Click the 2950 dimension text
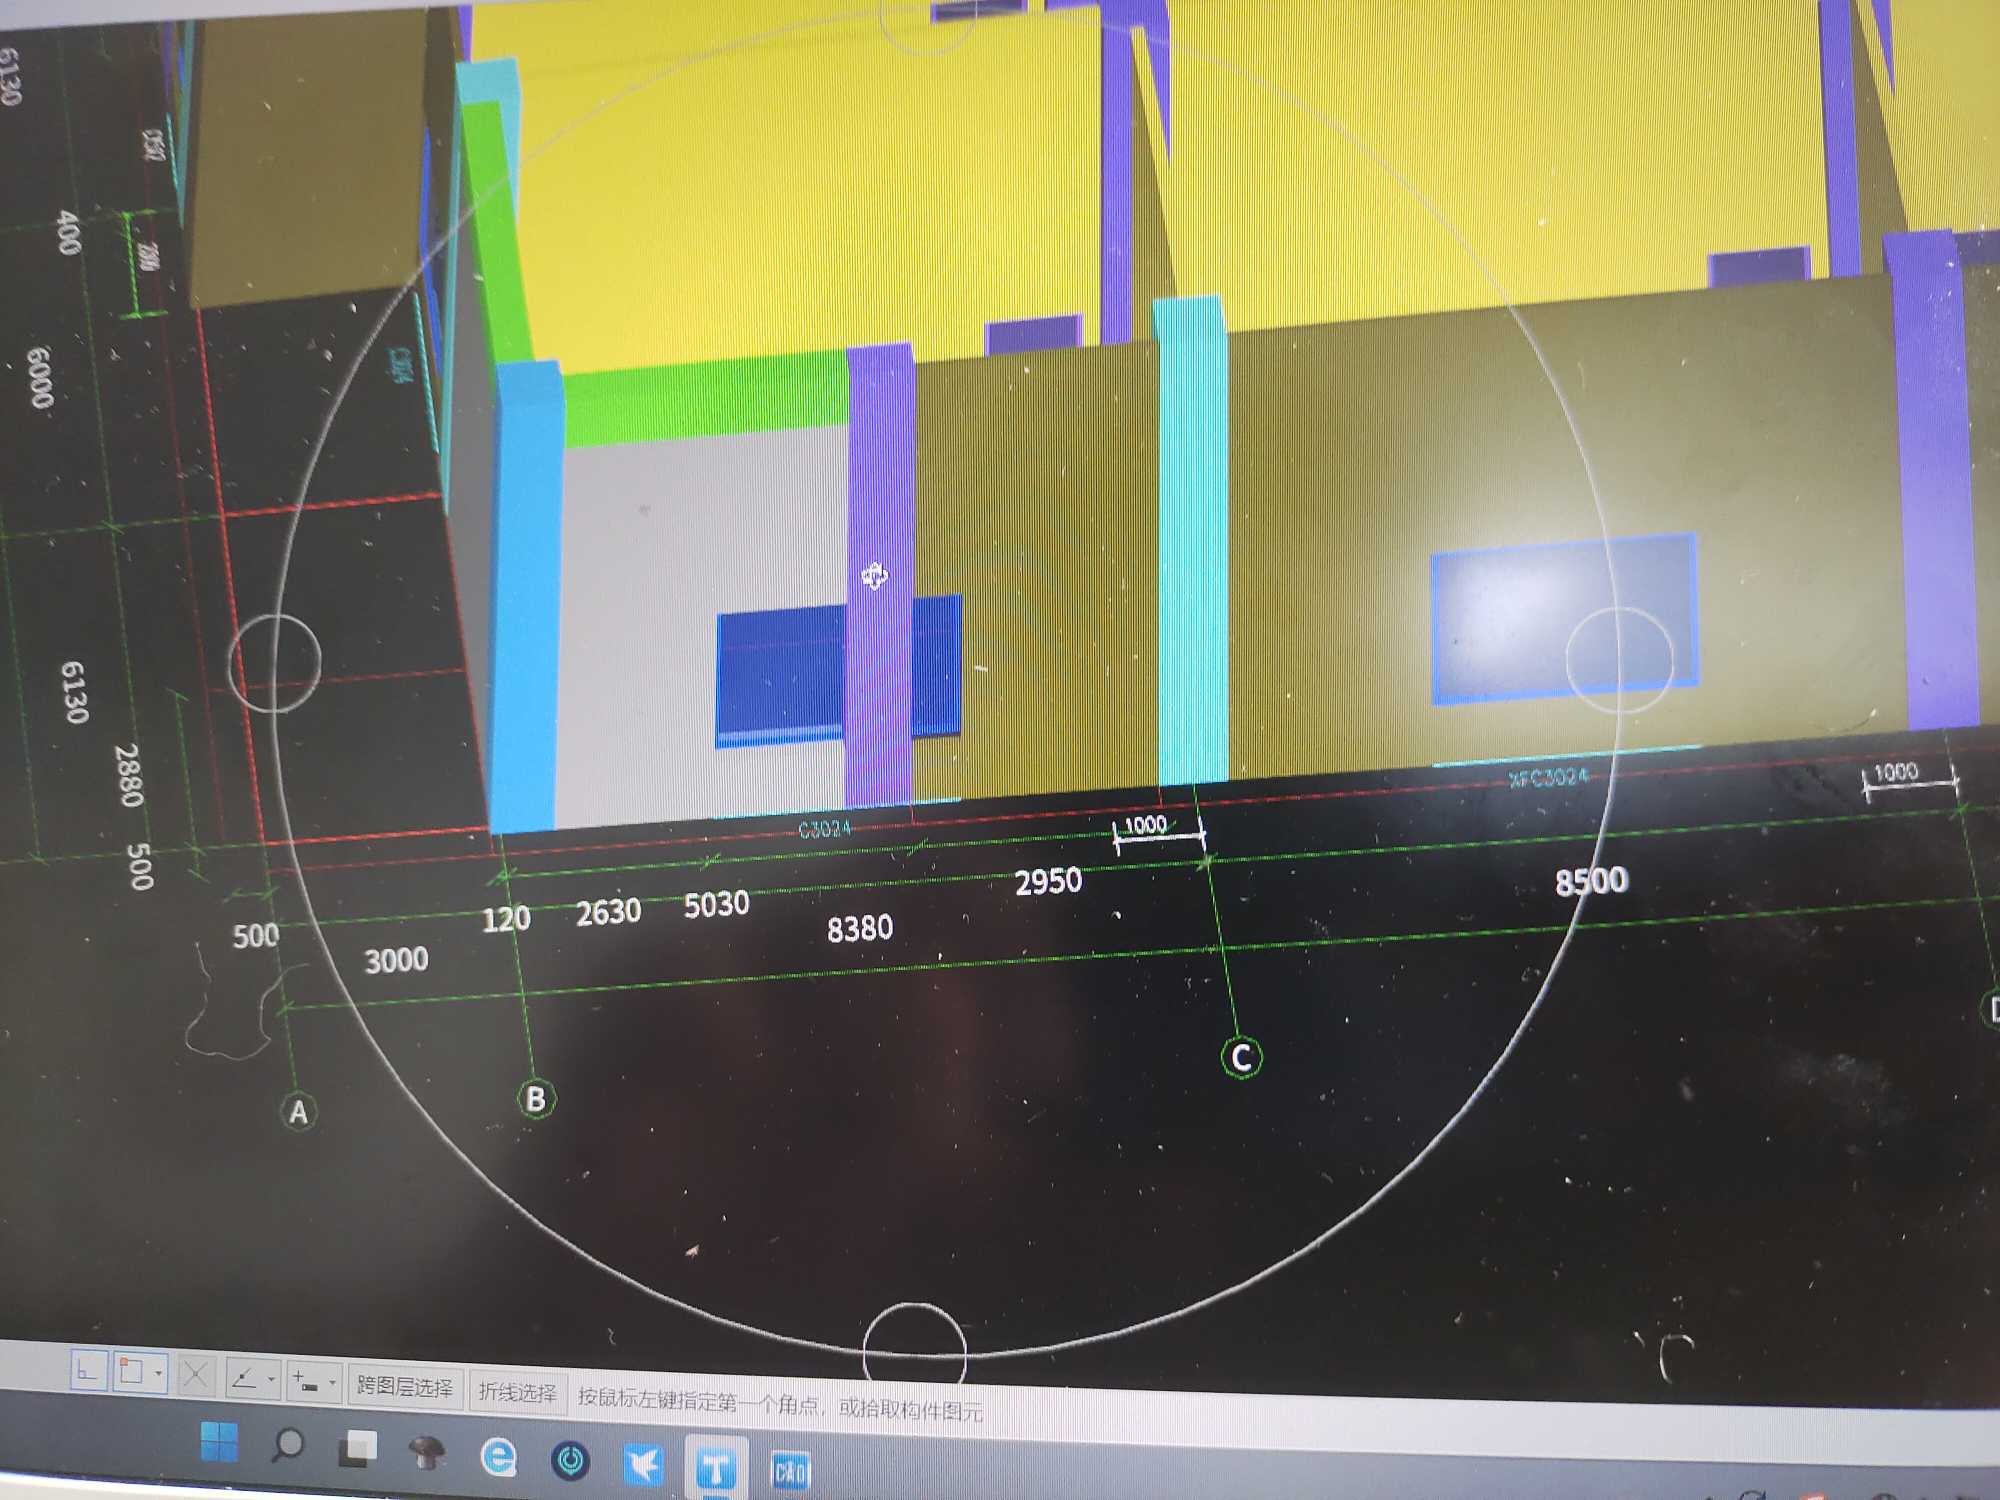 (1048, 881)
